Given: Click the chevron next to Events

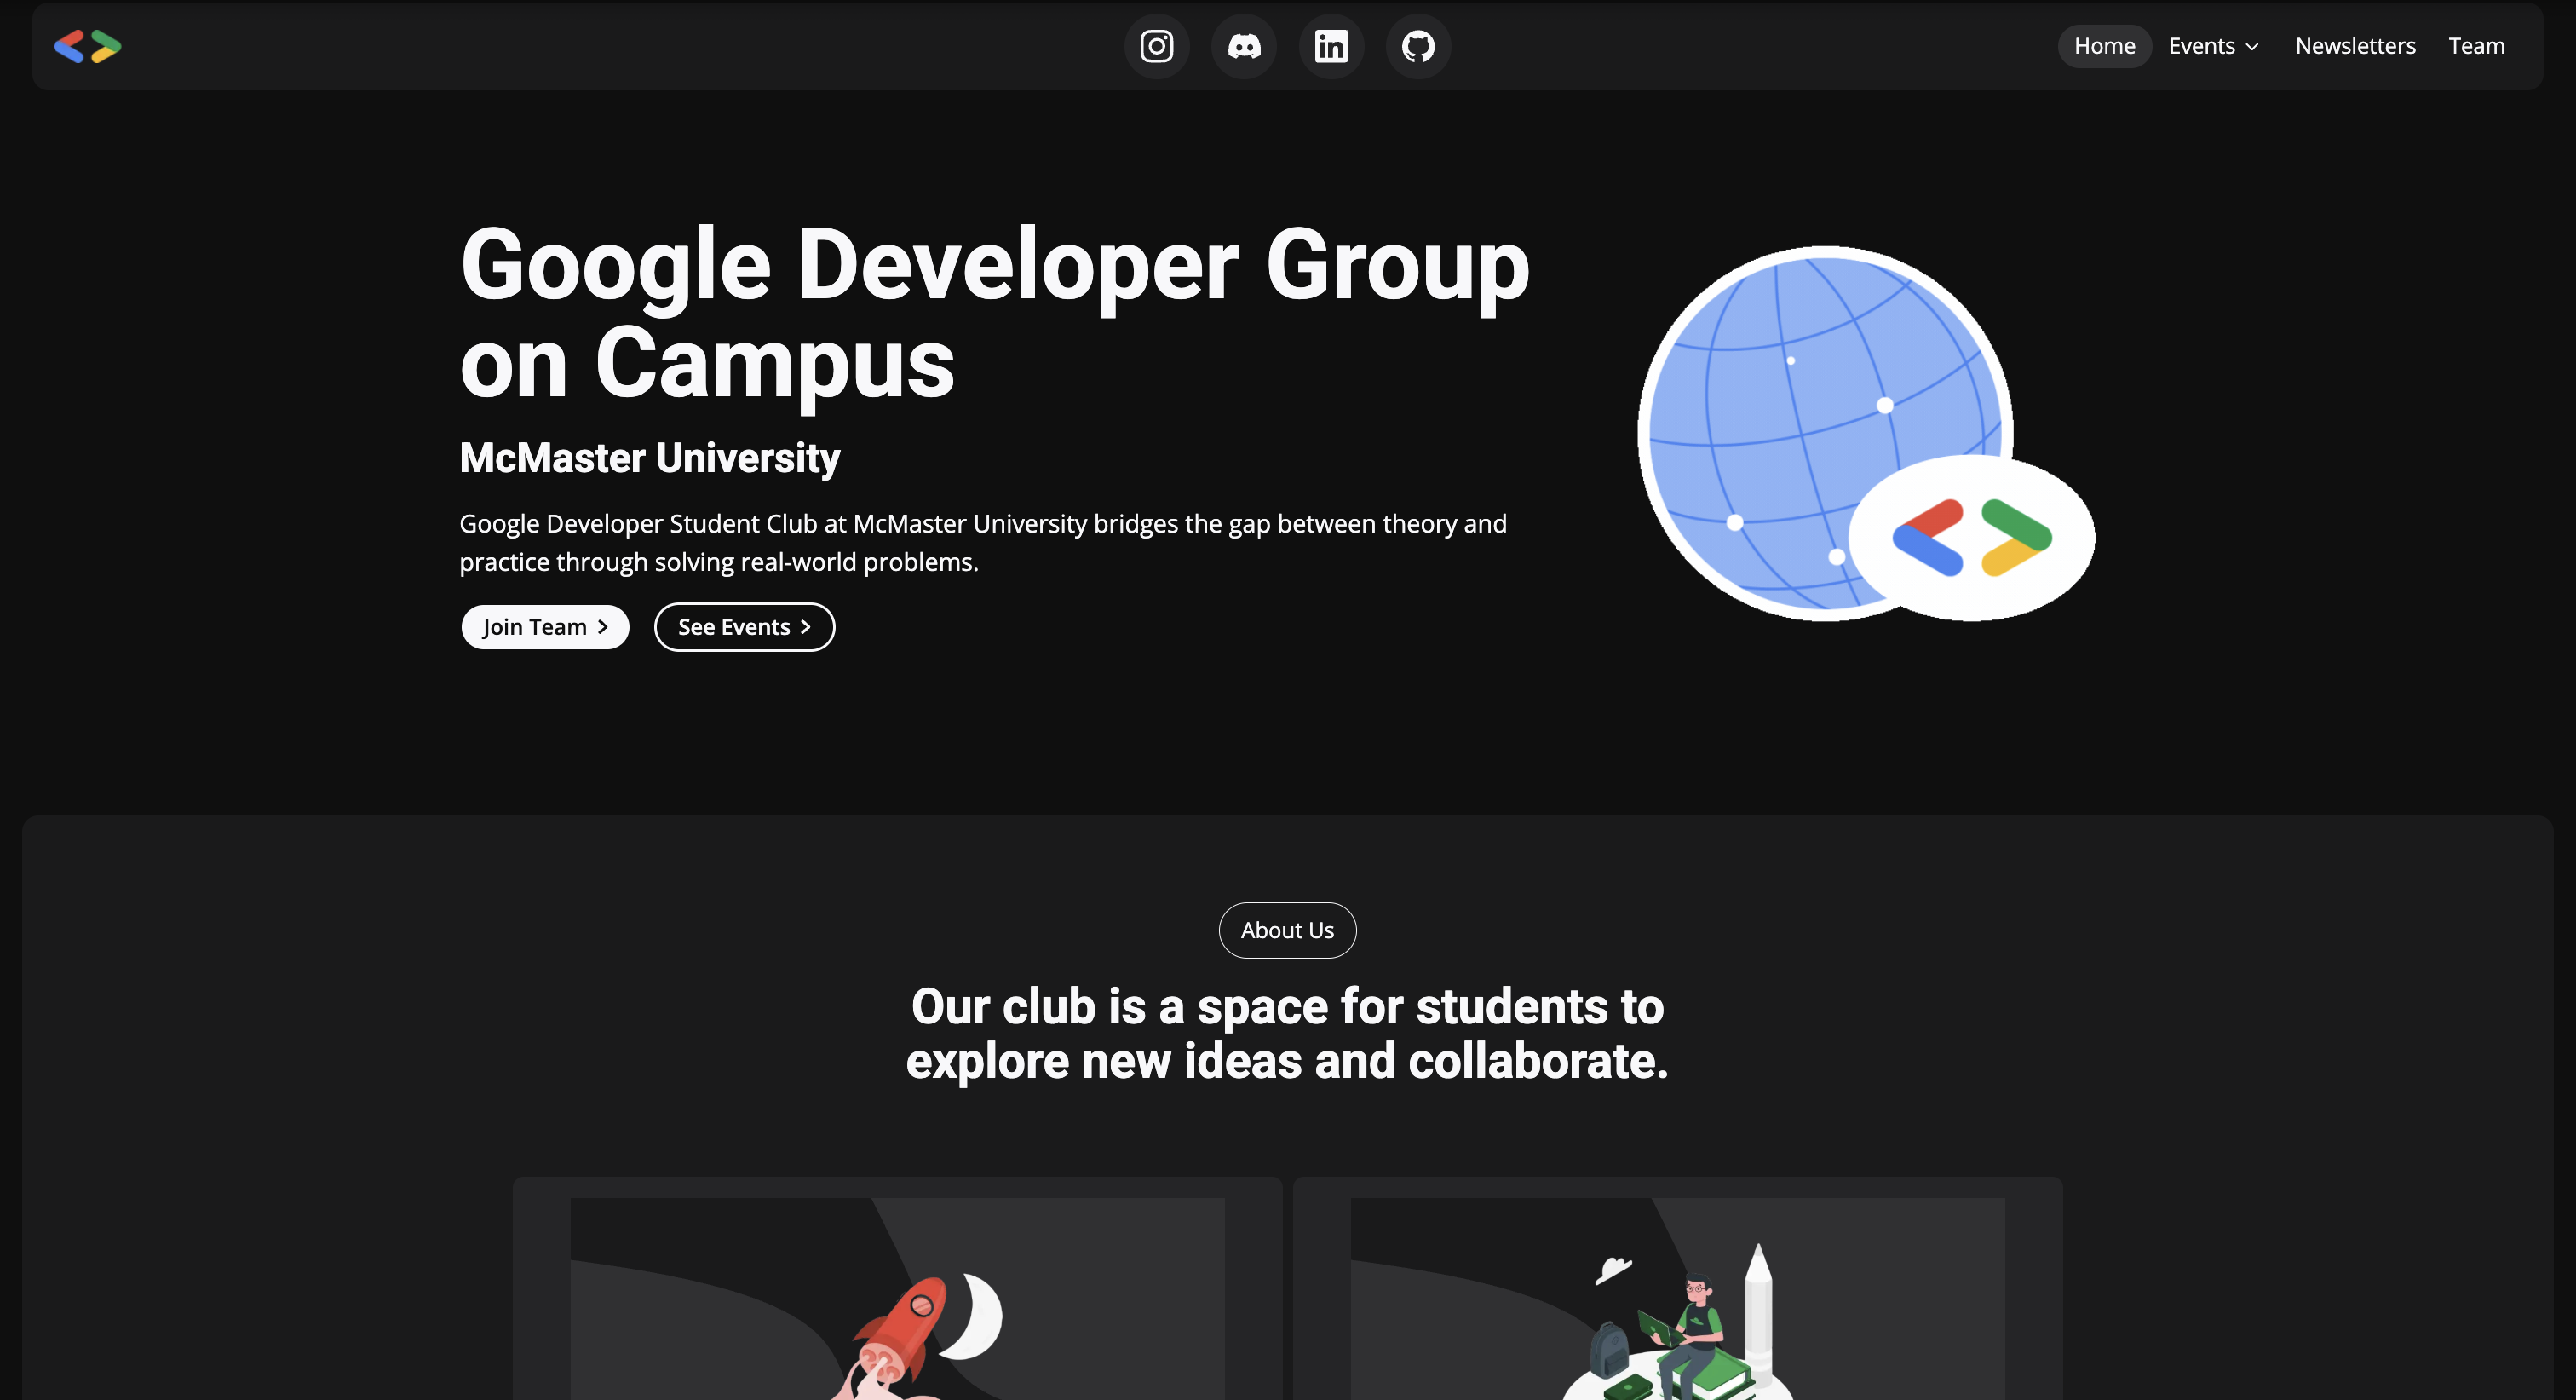Looking at the screenshot, I should click(2252, 47).
